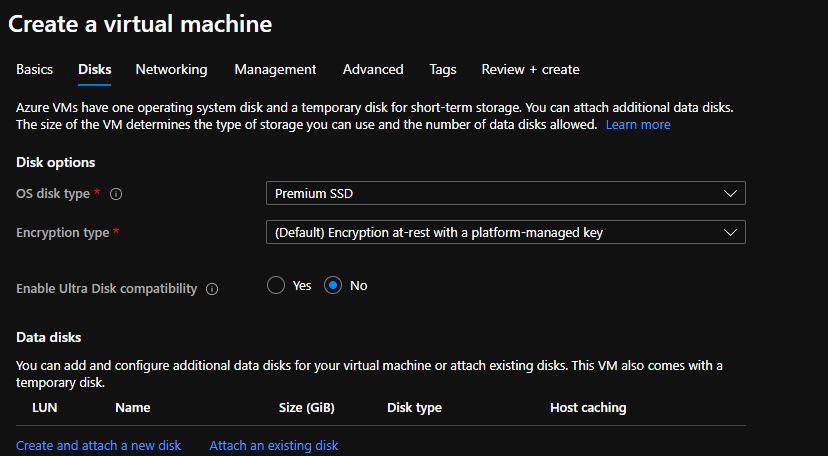Go to the Management tab
828x456 pixels.
coord(275,69)
